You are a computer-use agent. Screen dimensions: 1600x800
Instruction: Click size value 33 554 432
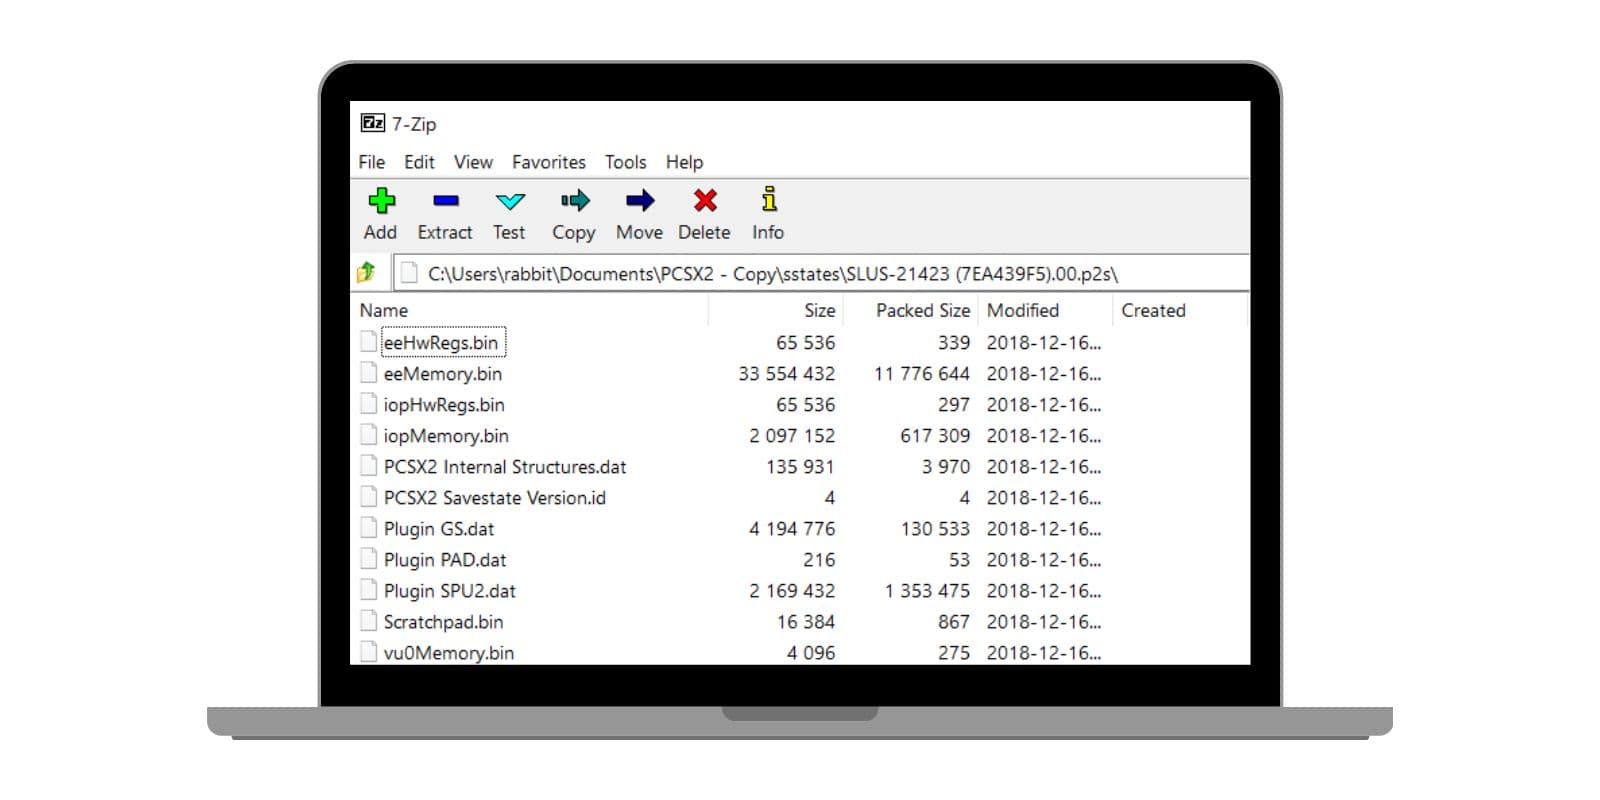pyautogui.click(x=787, y=373)
